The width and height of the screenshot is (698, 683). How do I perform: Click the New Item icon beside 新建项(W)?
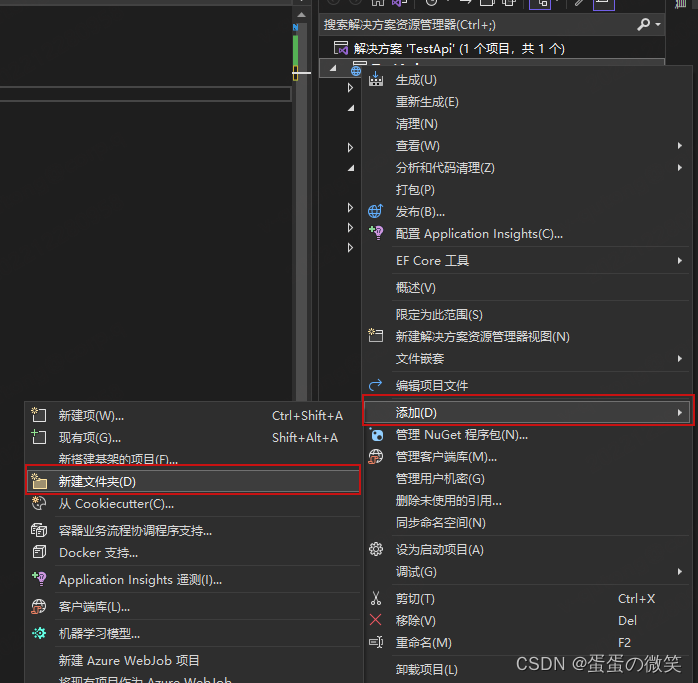[39, 415]
